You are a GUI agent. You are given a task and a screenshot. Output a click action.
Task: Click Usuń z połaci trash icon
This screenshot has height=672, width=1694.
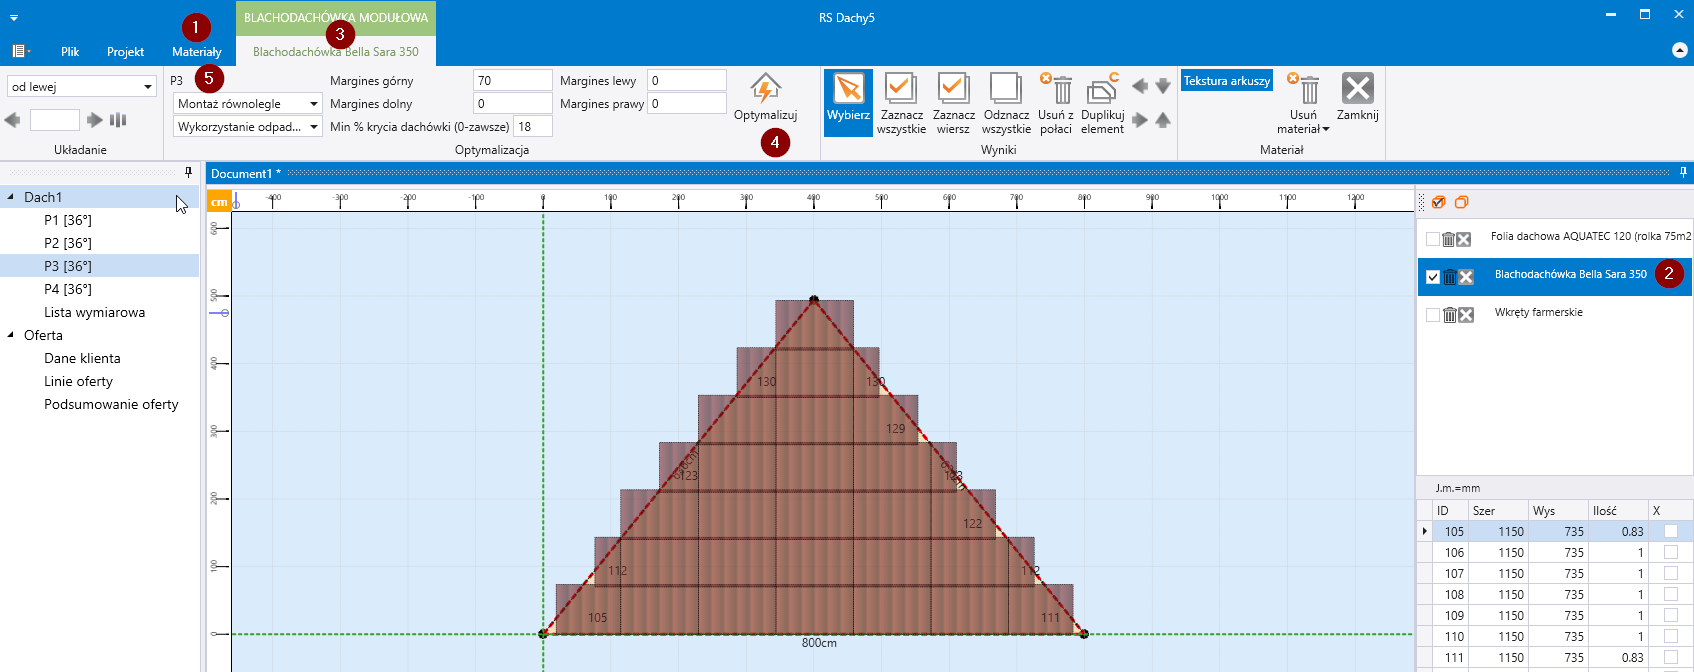(1056, 90)
